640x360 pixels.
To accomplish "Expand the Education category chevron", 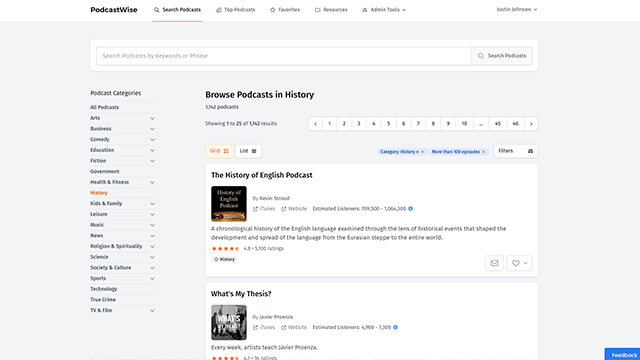I will click(152, 150).
